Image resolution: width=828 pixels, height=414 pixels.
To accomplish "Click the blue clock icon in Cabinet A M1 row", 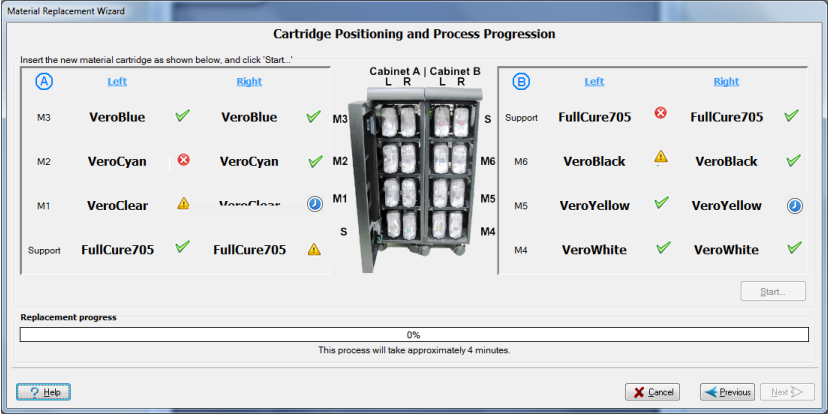I will click(315, 204).
